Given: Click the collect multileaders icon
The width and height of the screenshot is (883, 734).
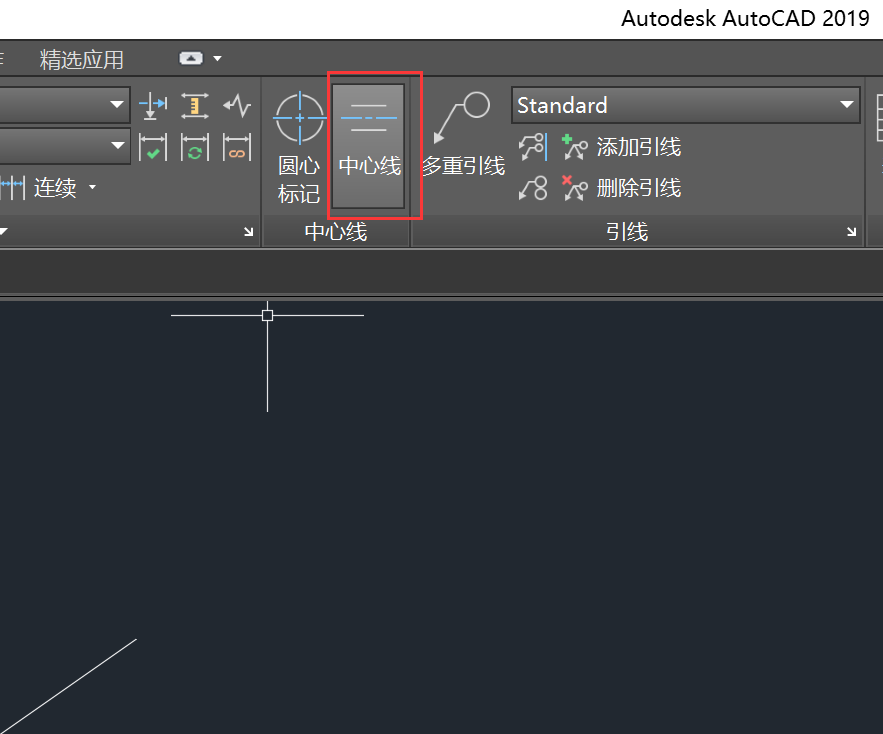Looking at the screenshot, I should click(x=533, y=188).
